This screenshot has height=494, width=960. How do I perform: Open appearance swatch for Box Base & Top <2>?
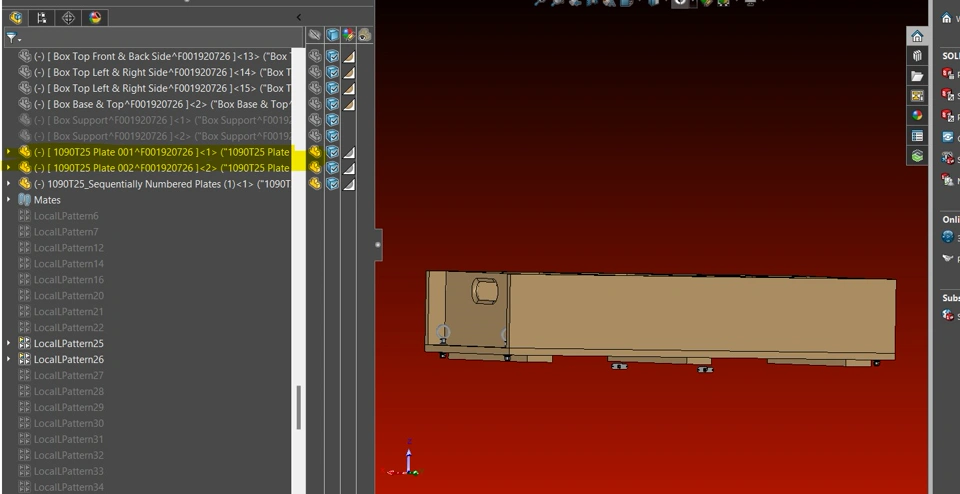[x=348, y=104]
